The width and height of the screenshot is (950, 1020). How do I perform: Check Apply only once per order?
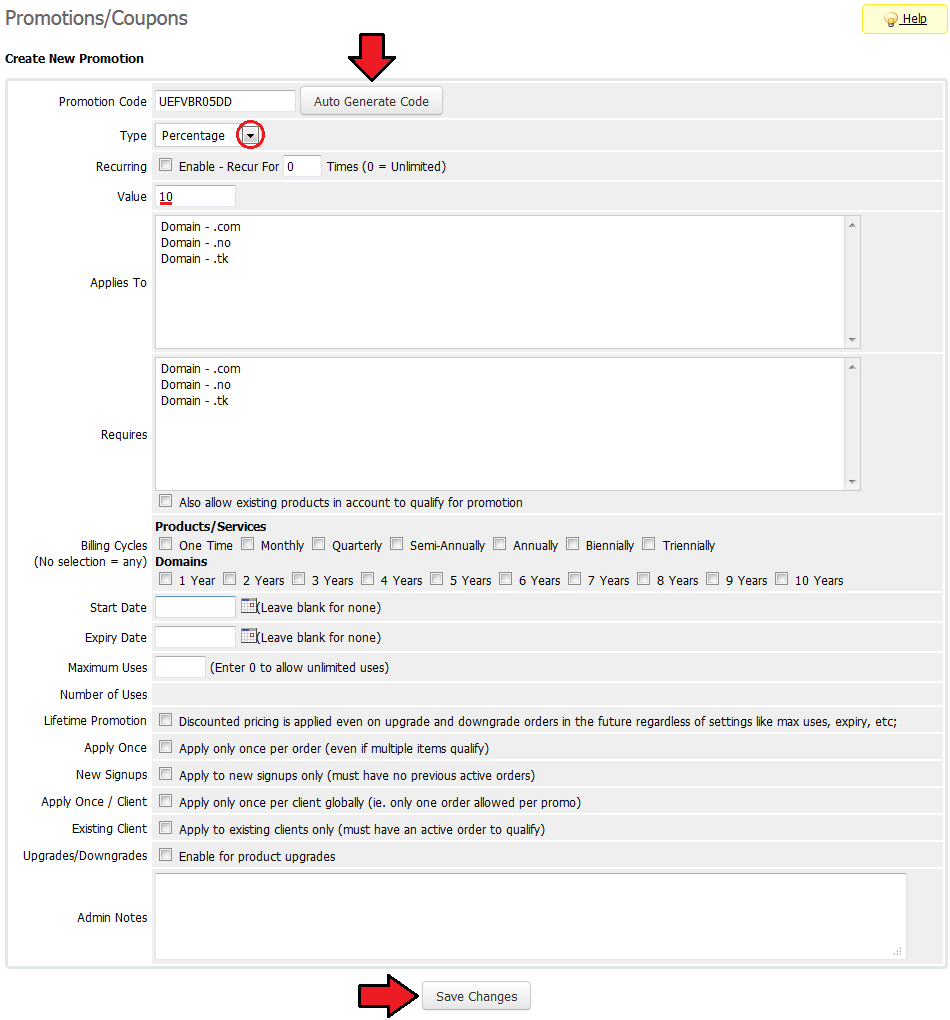166,747
